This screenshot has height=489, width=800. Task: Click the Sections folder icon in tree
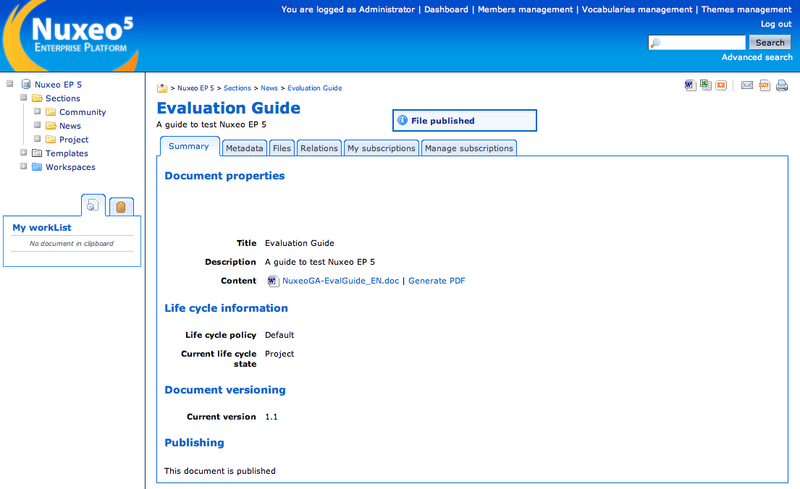[37, 98]
